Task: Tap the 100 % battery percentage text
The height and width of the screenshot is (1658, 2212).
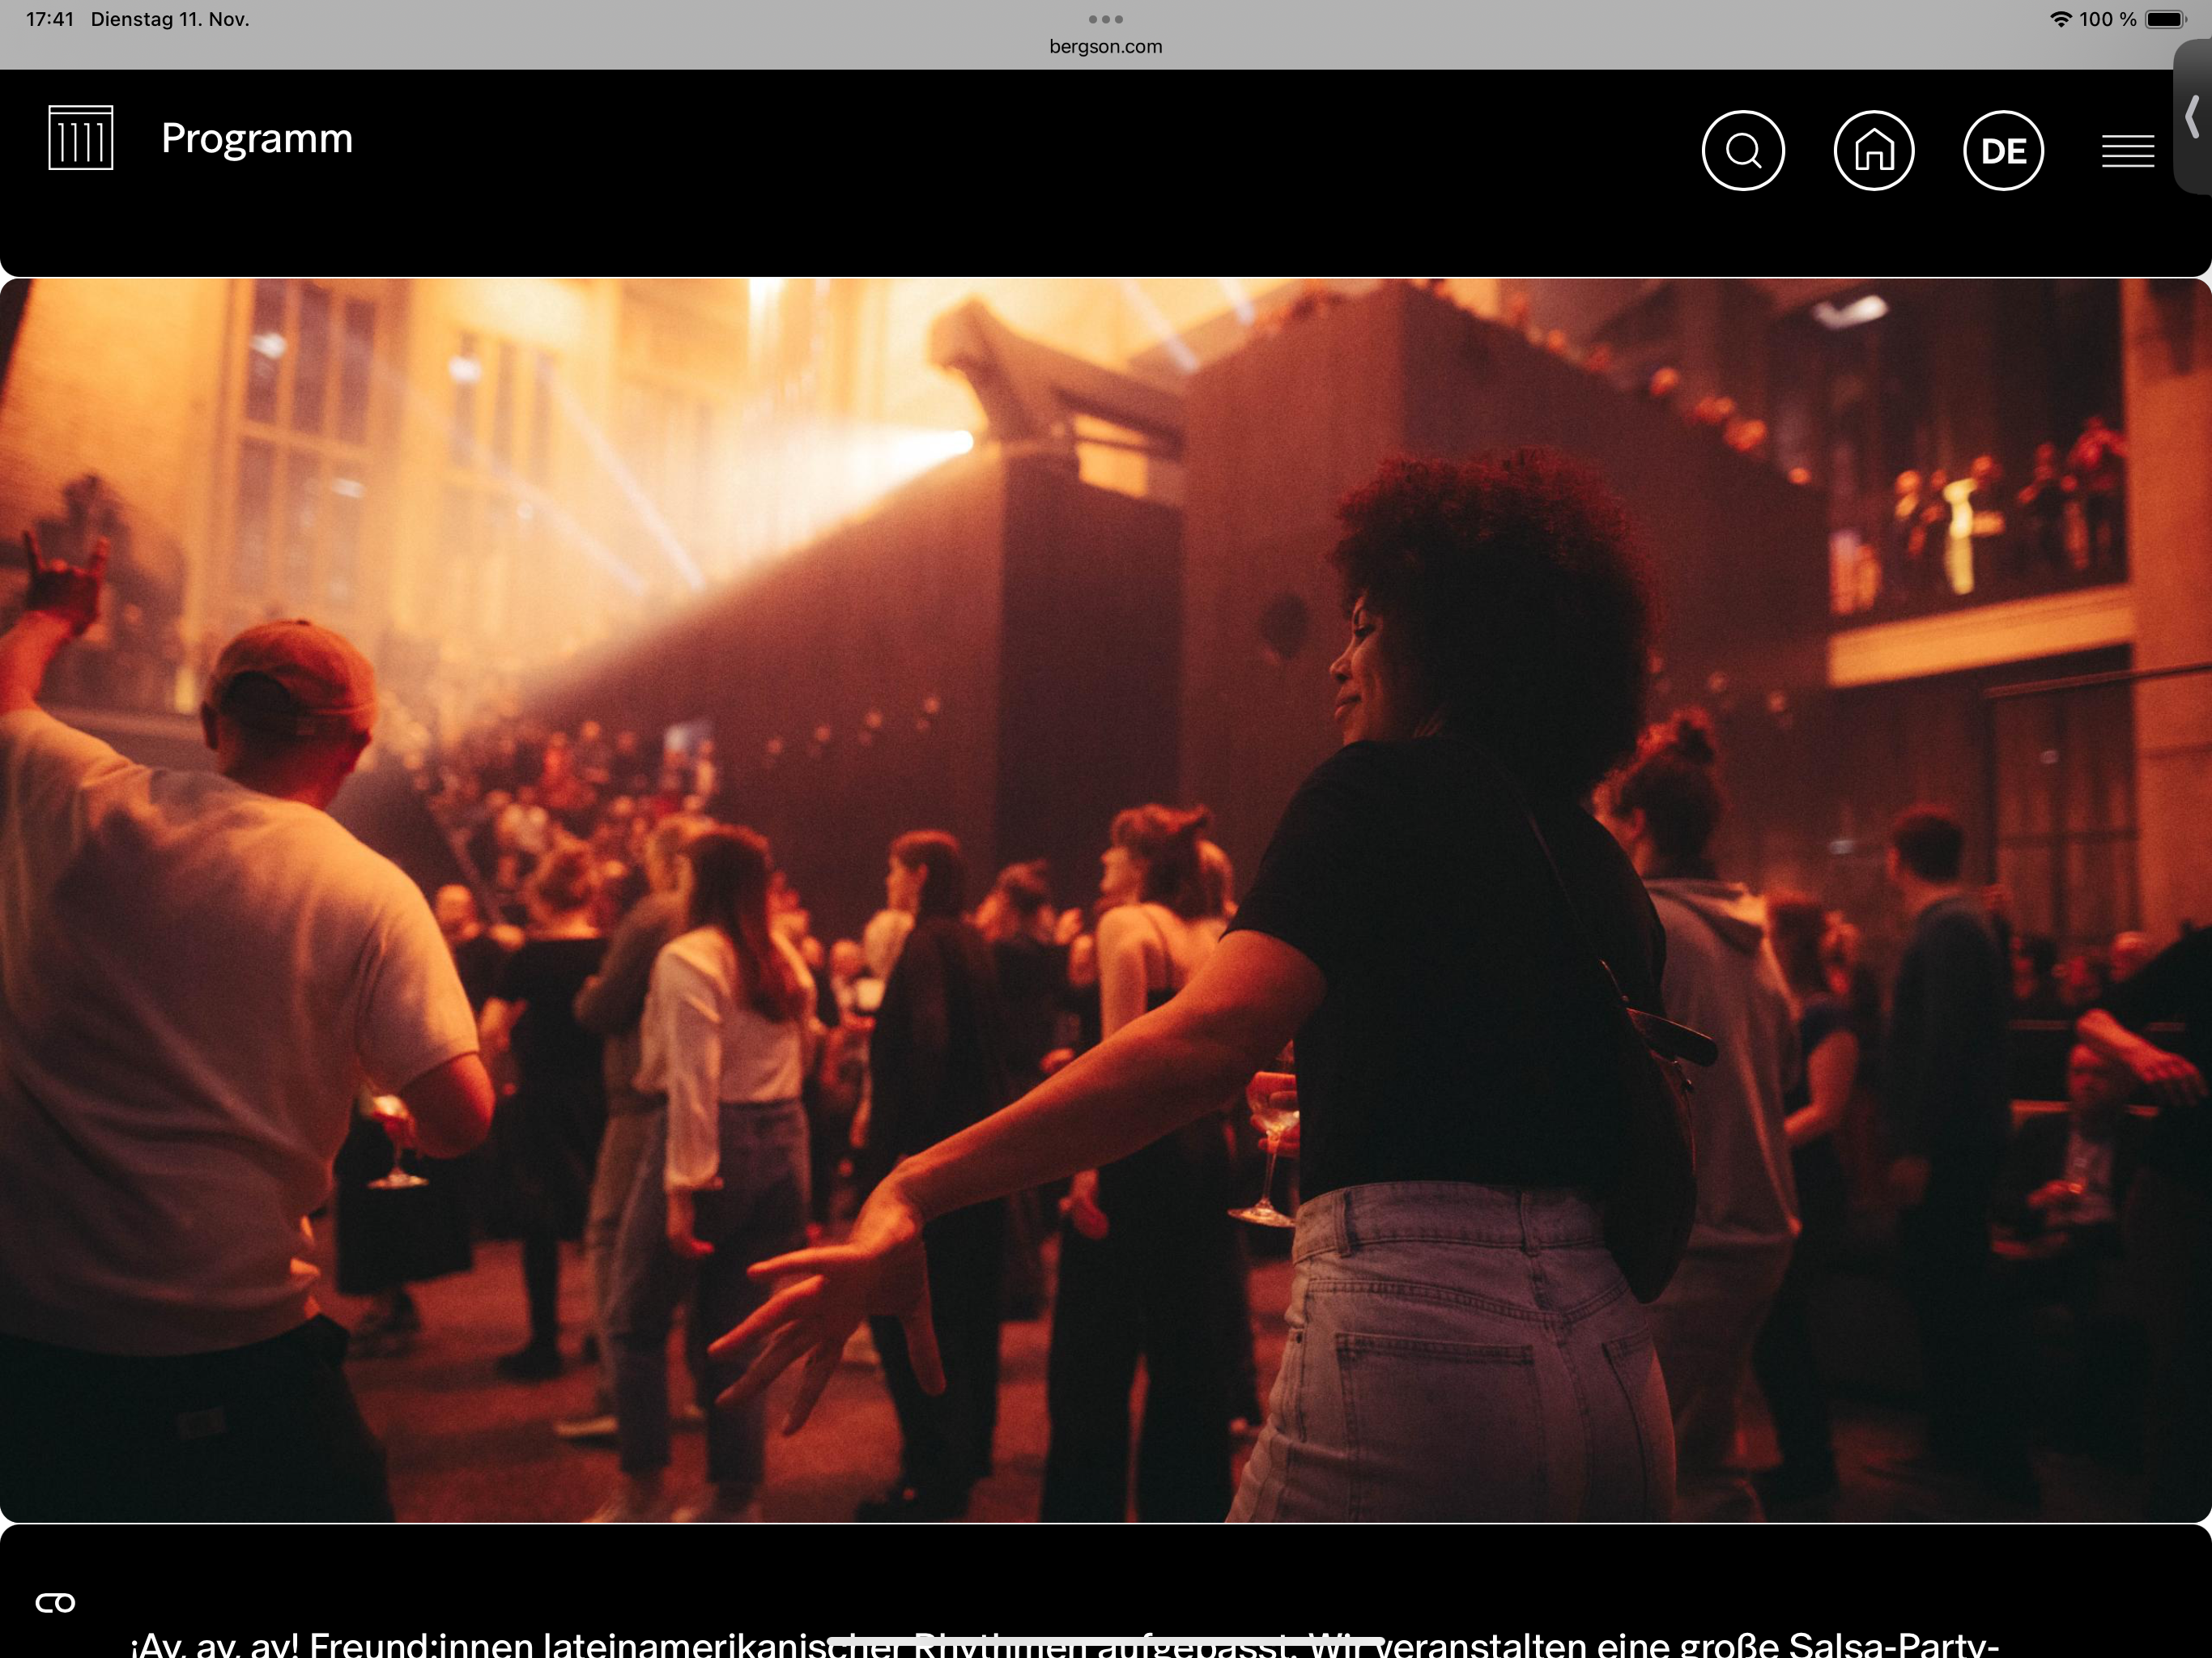Action: (2107, 19)
